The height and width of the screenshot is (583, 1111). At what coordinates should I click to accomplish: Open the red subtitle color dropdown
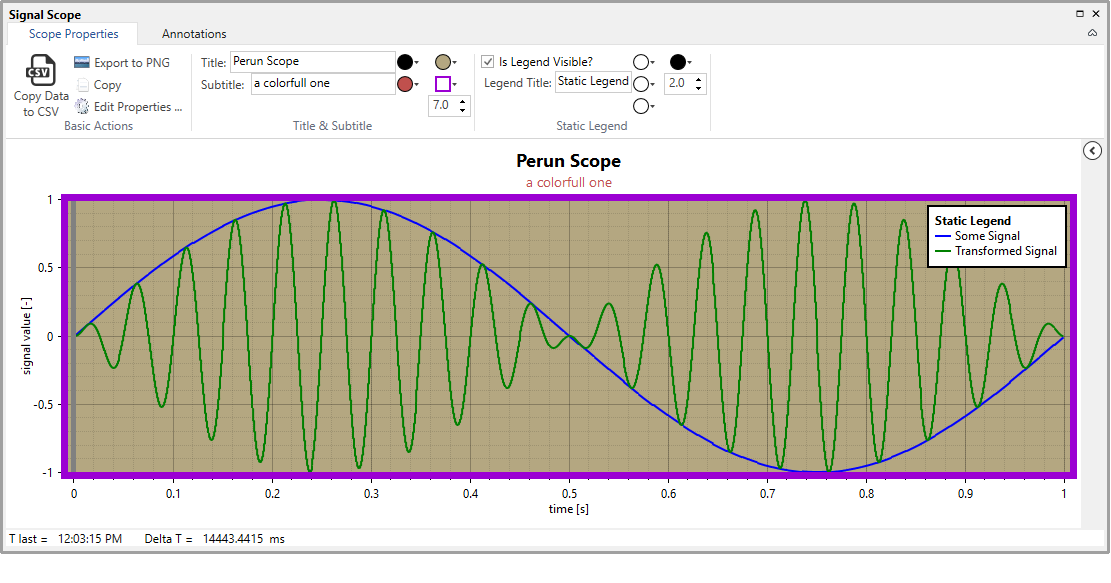(x=409, y=85)
